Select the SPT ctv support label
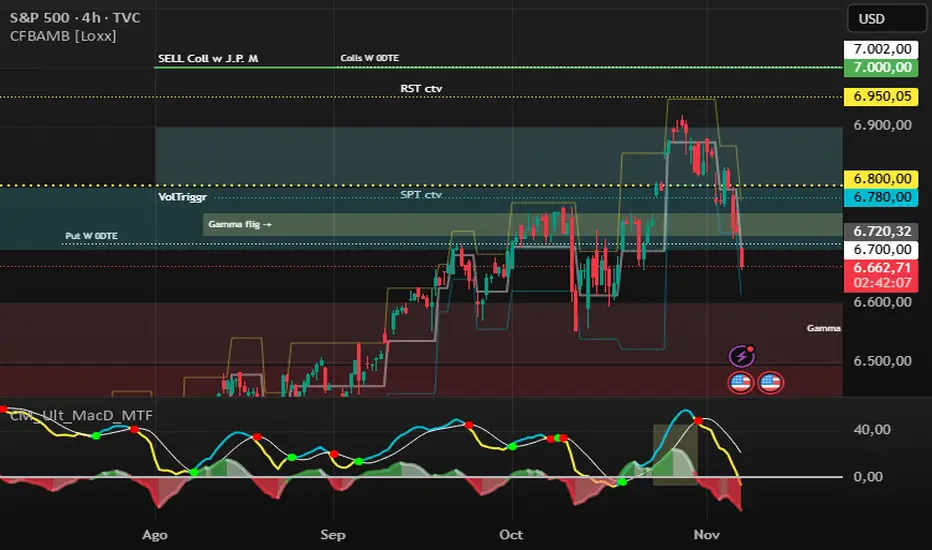 (x=421, y=194)
